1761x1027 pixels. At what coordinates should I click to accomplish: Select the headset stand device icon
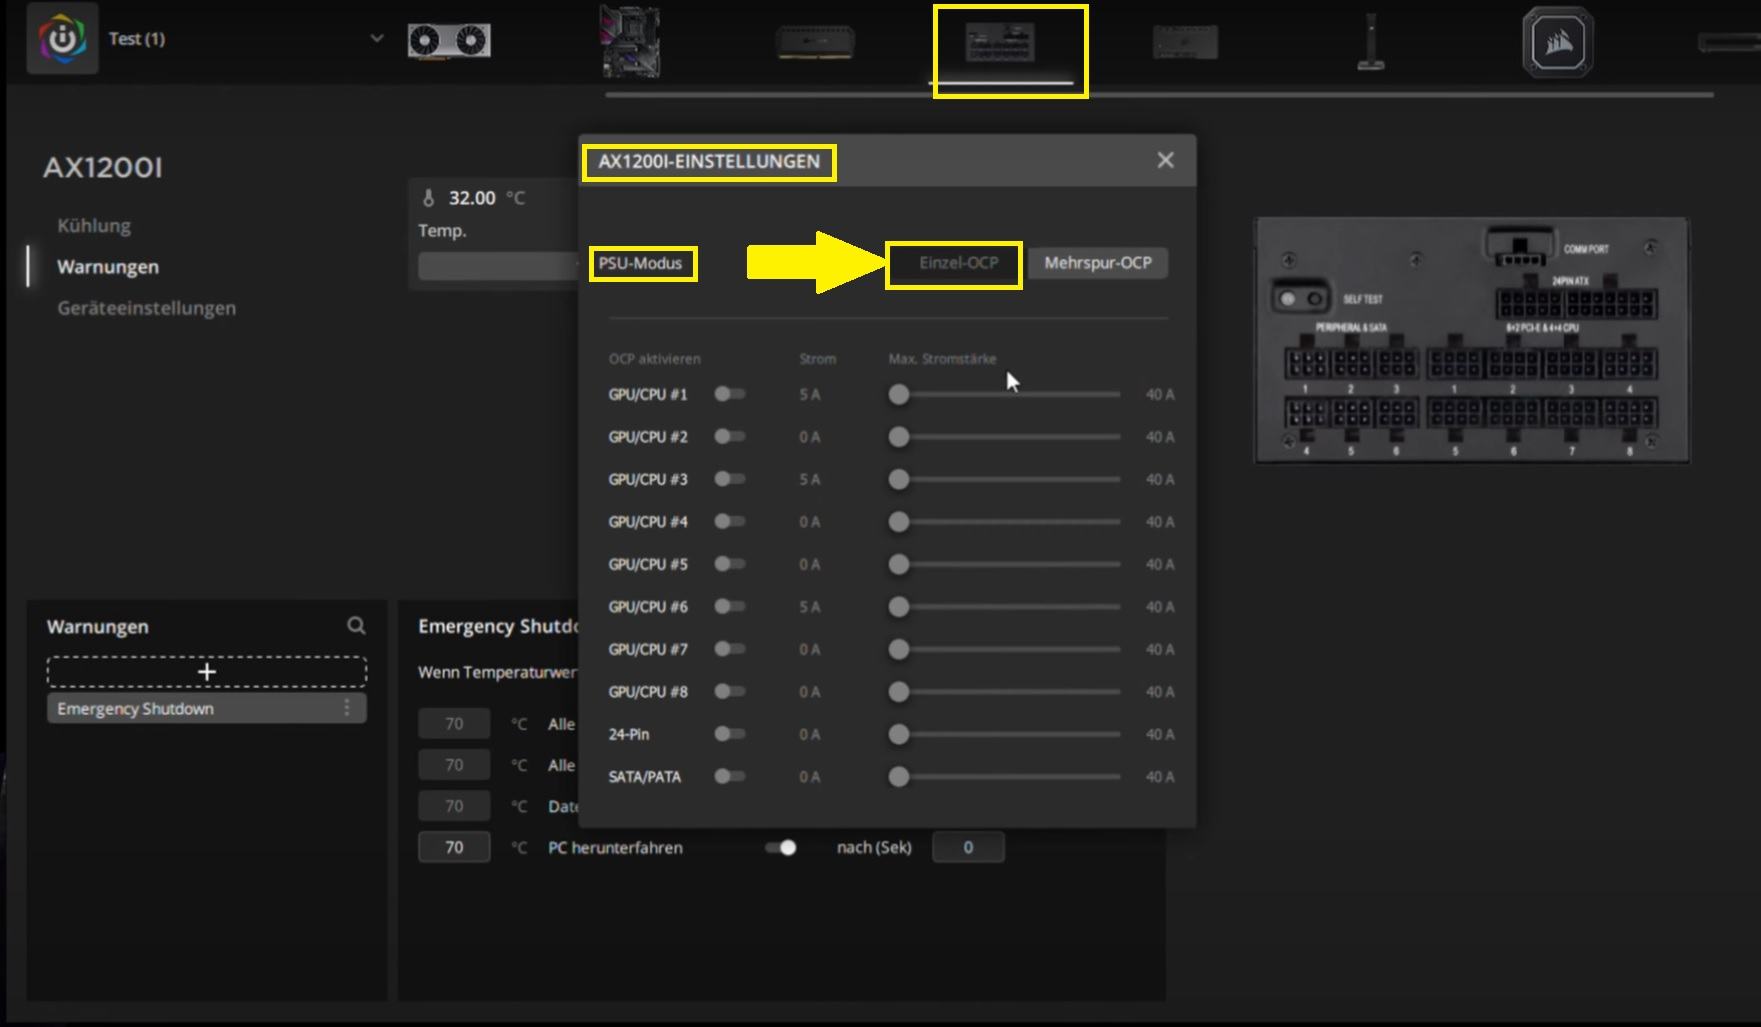click(x=1371, y=42)
